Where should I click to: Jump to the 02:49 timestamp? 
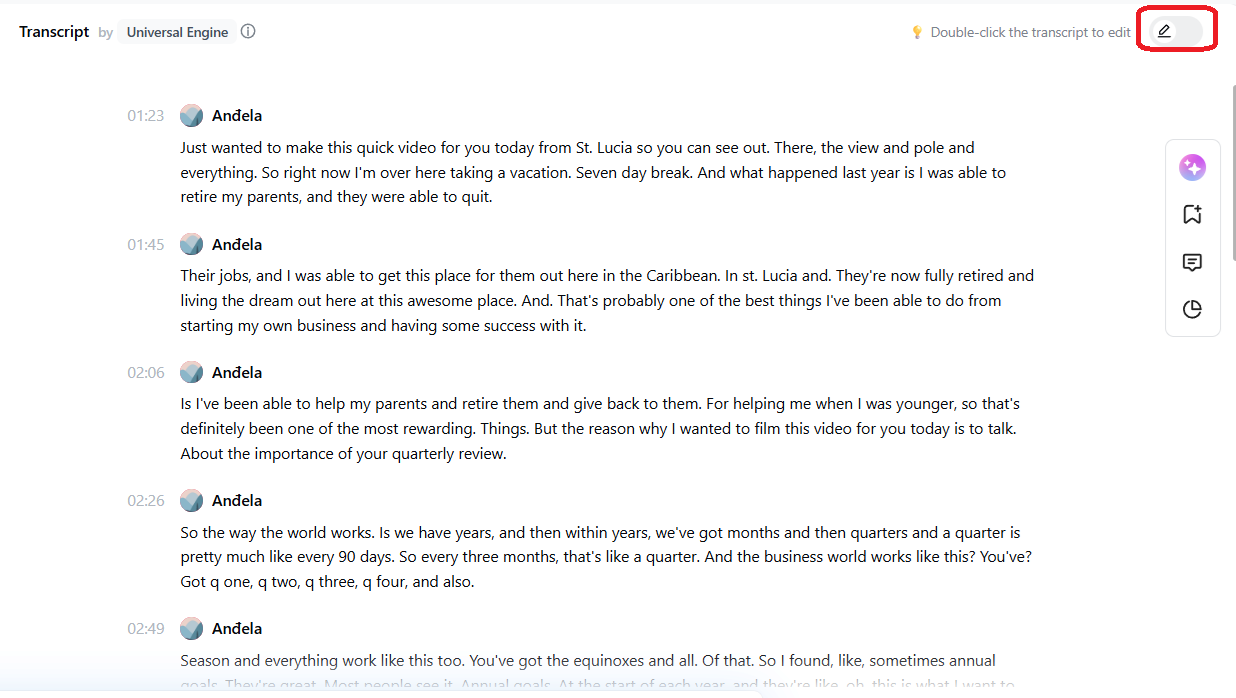[x=145, y=628]
